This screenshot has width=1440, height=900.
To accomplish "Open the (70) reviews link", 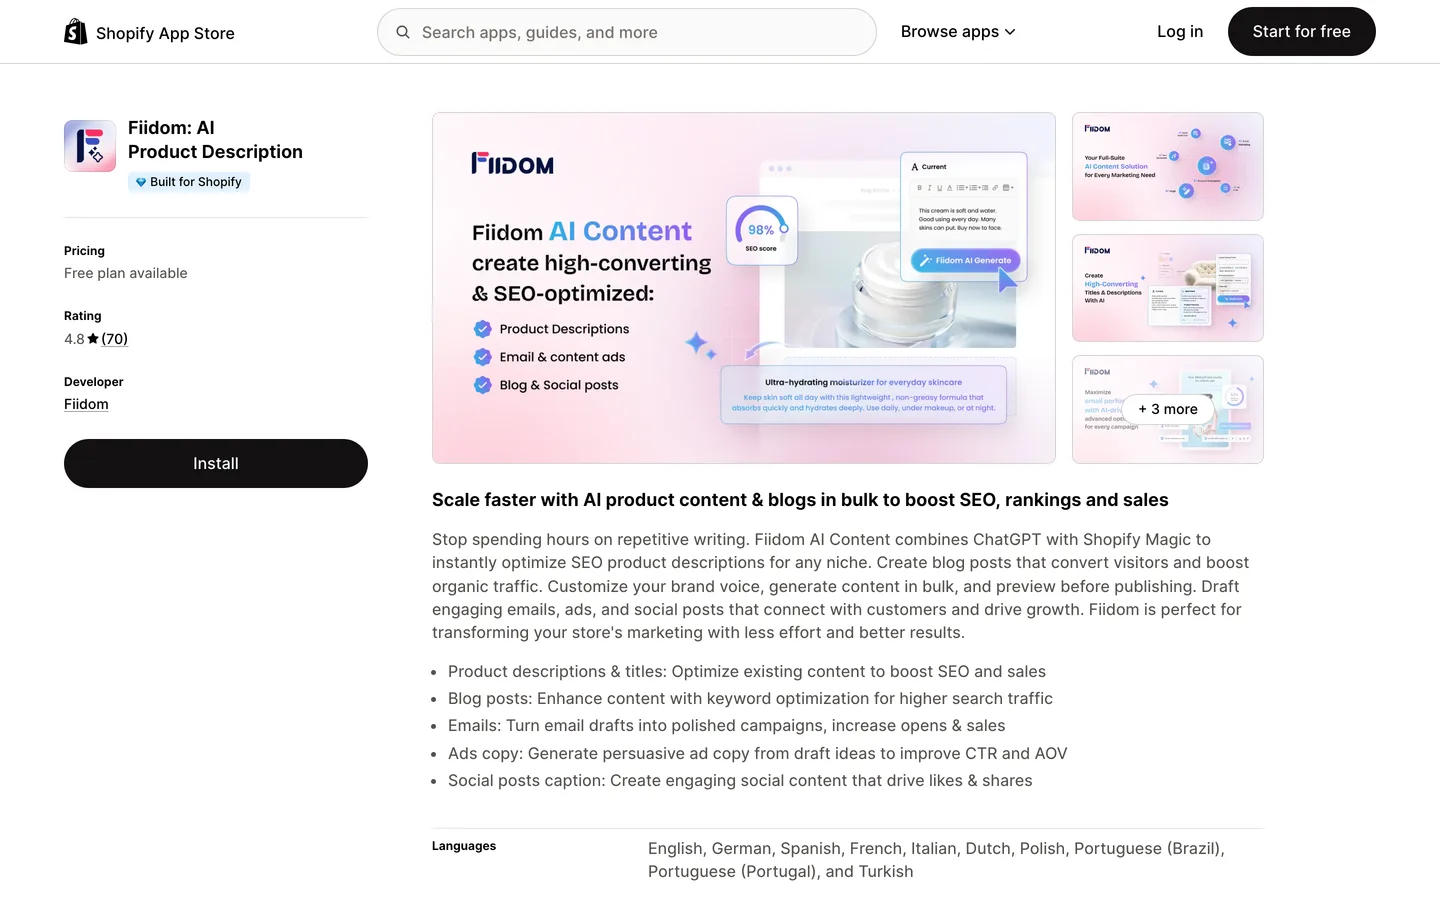I will [115, 339].
